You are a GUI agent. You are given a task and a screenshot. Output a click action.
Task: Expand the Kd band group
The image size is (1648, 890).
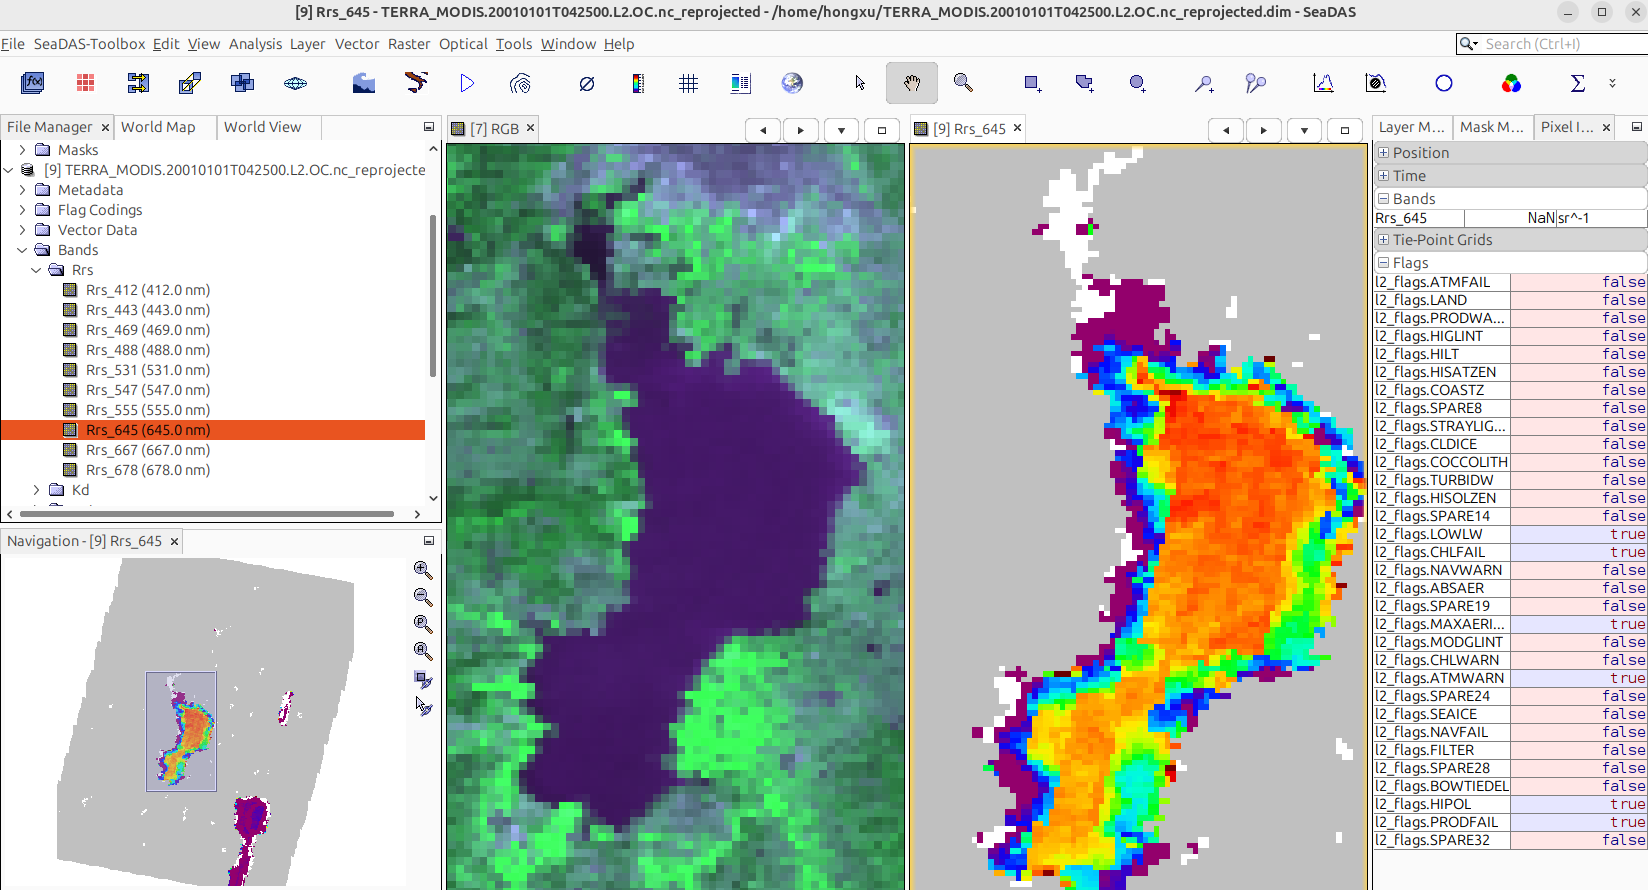(36, 490)
